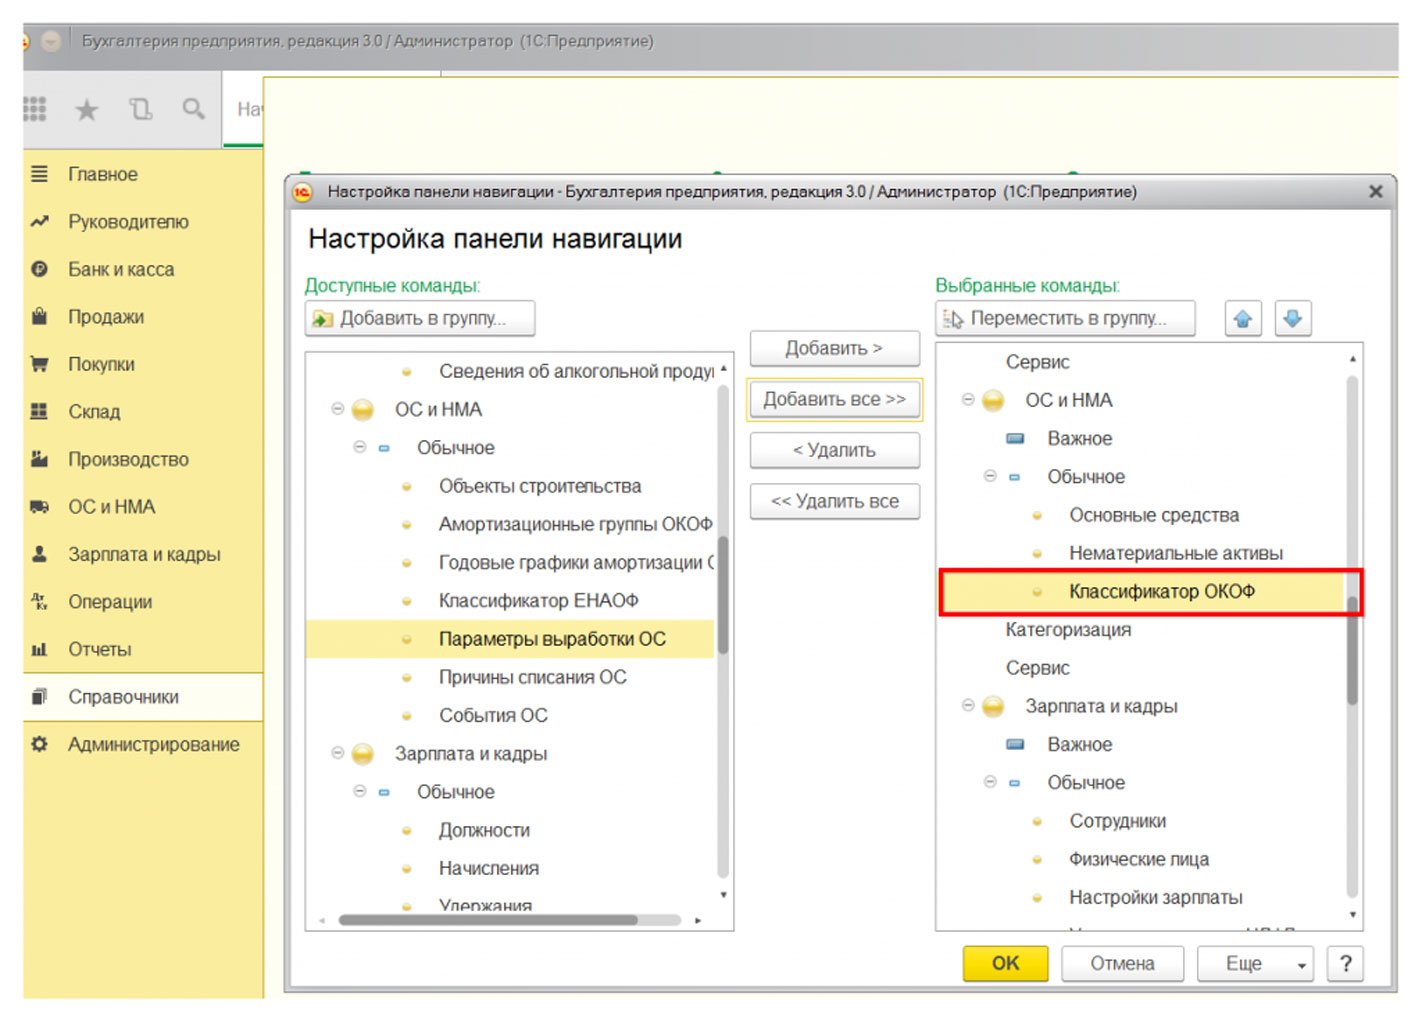Image resolution: width=1422 pixels, height=1022 pixels.
Task: Select Физические лица in selected commands
Action: click(1138, 859)
